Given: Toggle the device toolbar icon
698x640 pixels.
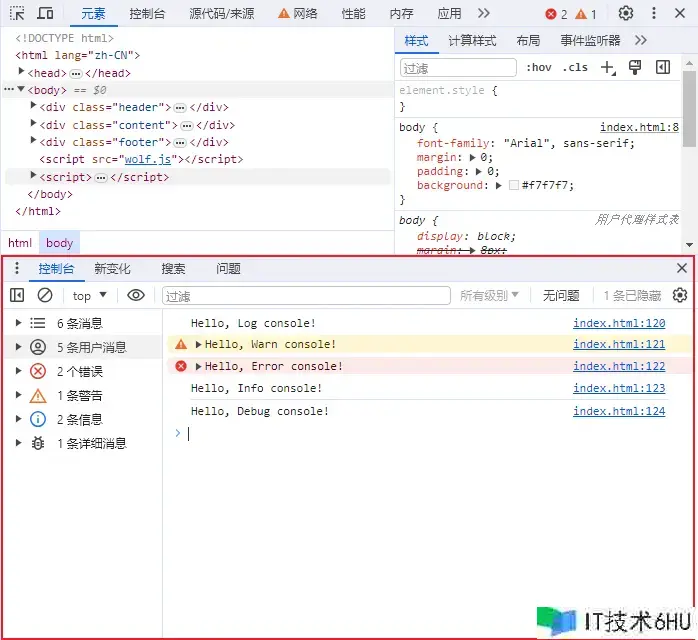Looking at the screenshot, I should [x=45, y=13].
